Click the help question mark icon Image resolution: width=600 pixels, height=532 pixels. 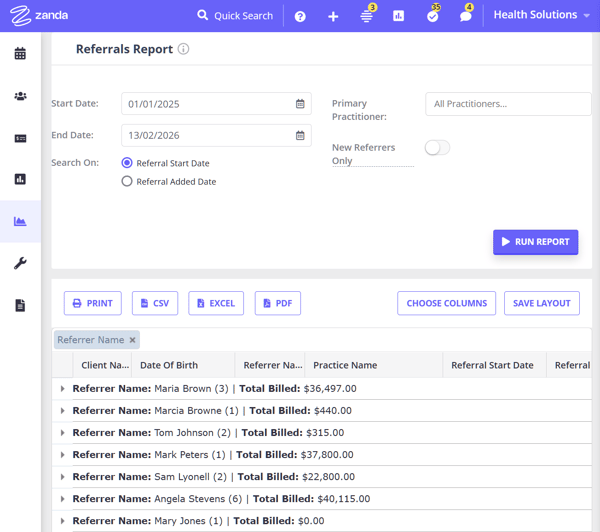[300, 16]
